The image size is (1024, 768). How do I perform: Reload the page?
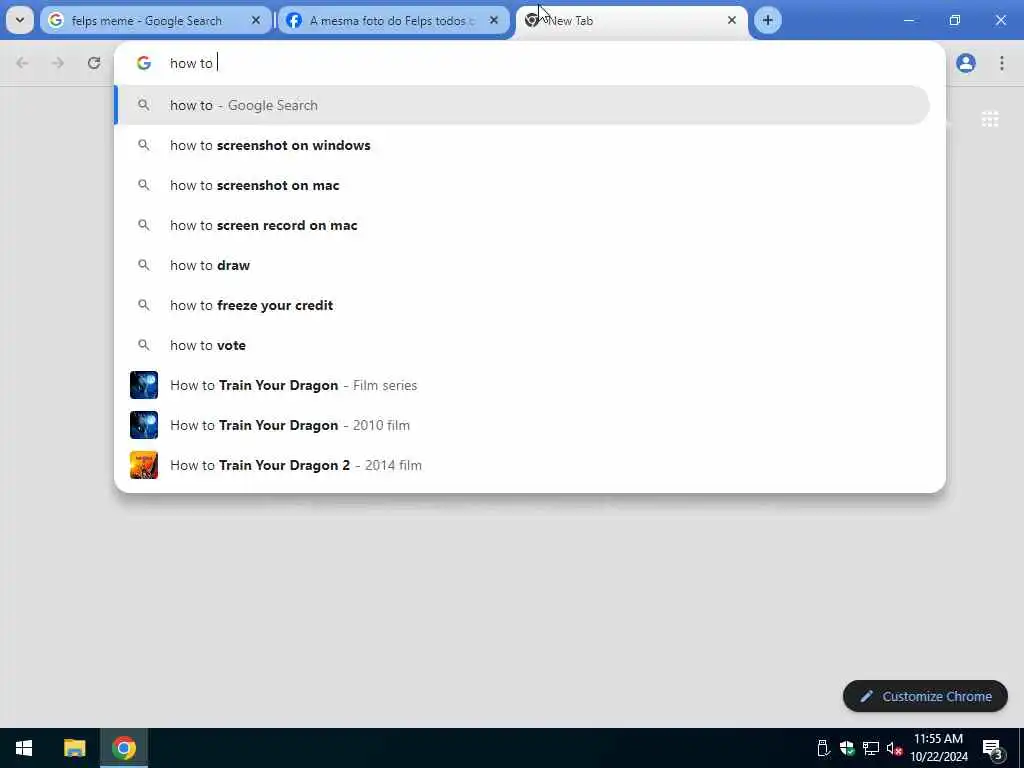coord(94,63)
